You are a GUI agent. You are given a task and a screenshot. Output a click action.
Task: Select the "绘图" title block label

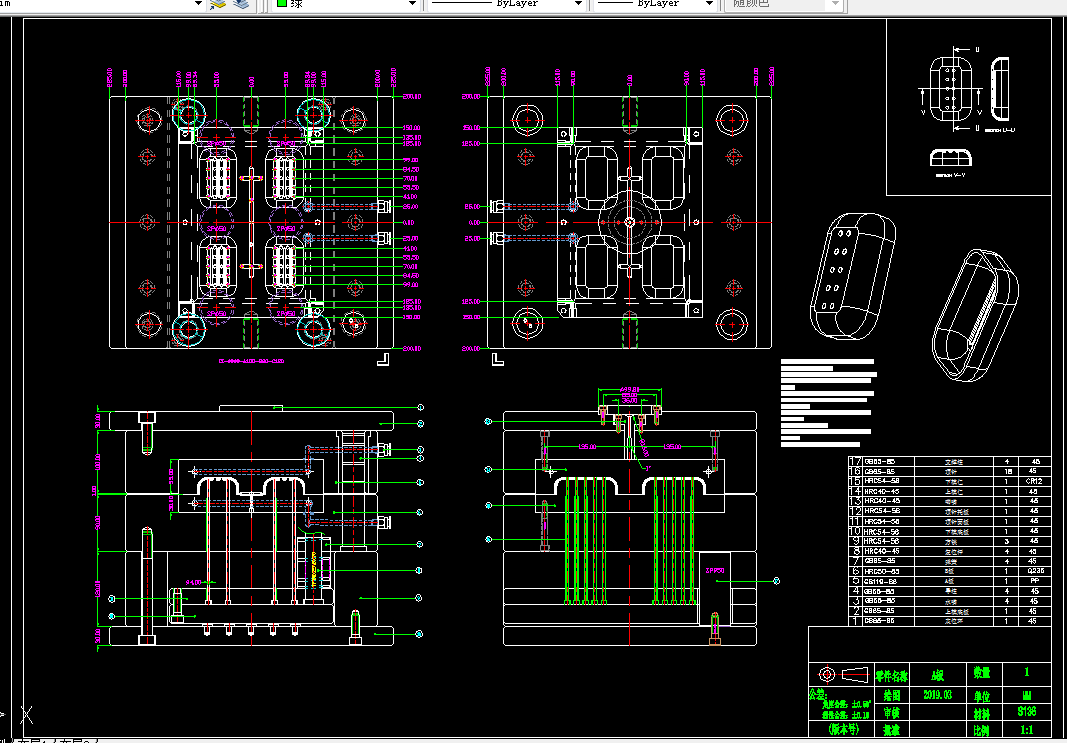pyautogui.click(x=891, y=695)
